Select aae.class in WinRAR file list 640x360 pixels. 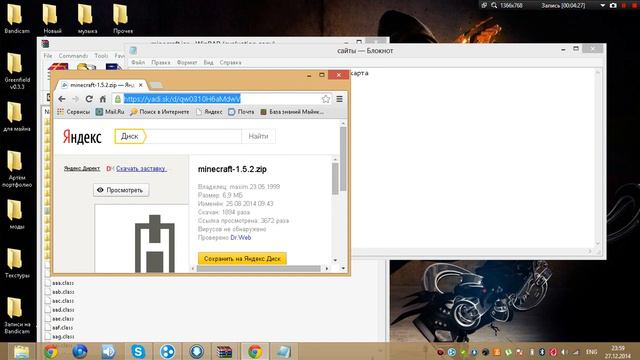60,319
